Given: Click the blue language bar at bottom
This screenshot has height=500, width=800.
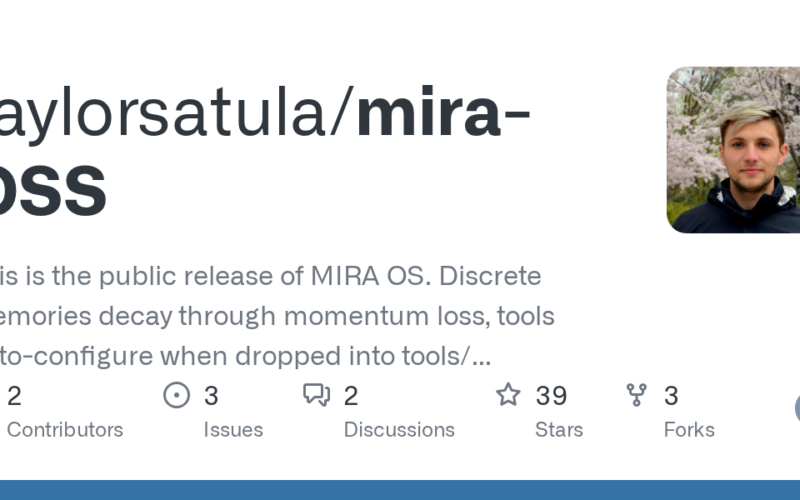Looking at the screenshot, I should coord(400,490).
